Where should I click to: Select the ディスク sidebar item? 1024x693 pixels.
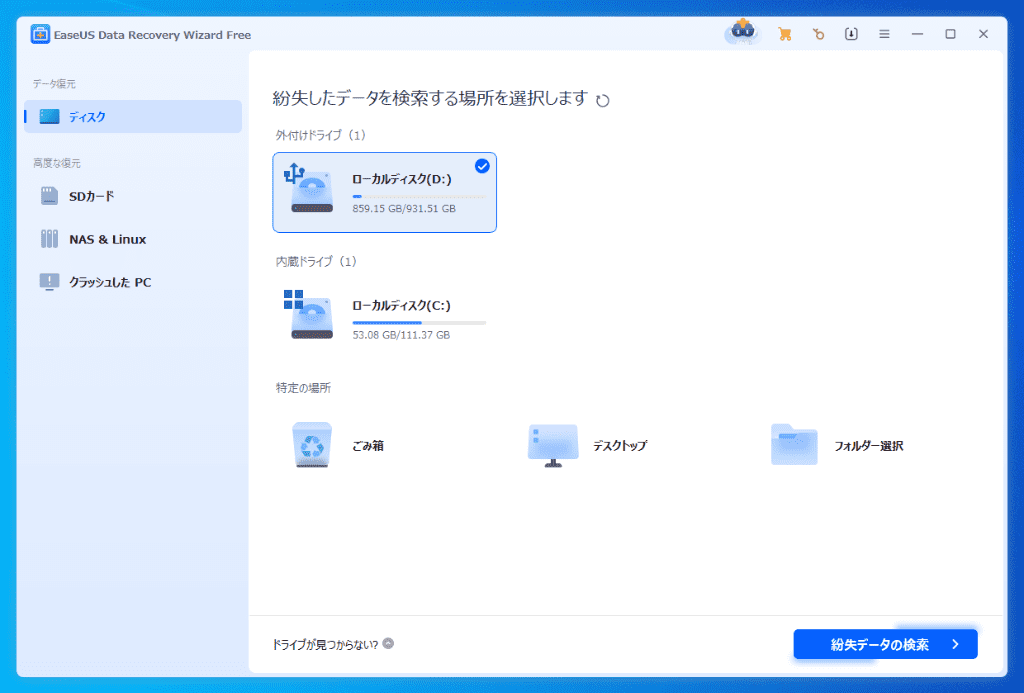[x=133, y=117]
